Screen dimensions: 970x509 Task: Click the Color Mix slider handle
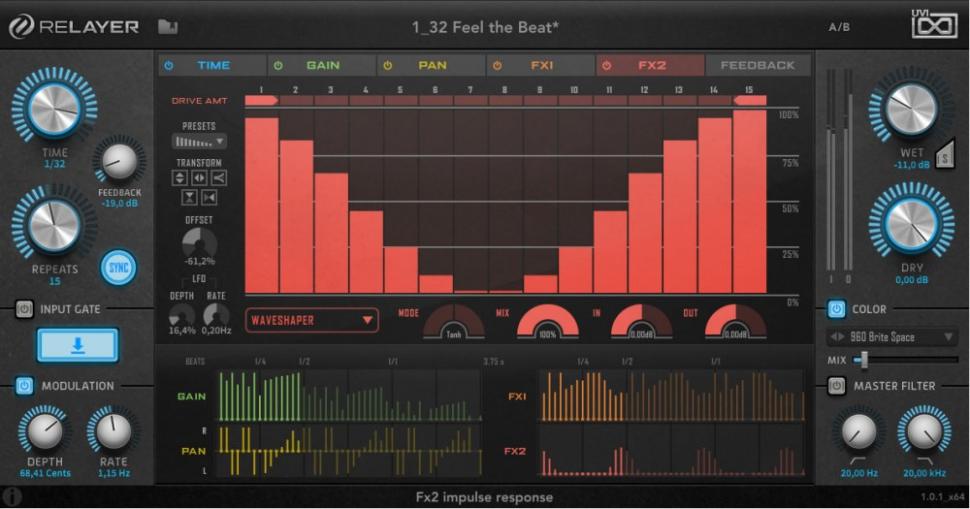(x=861, y=359)
